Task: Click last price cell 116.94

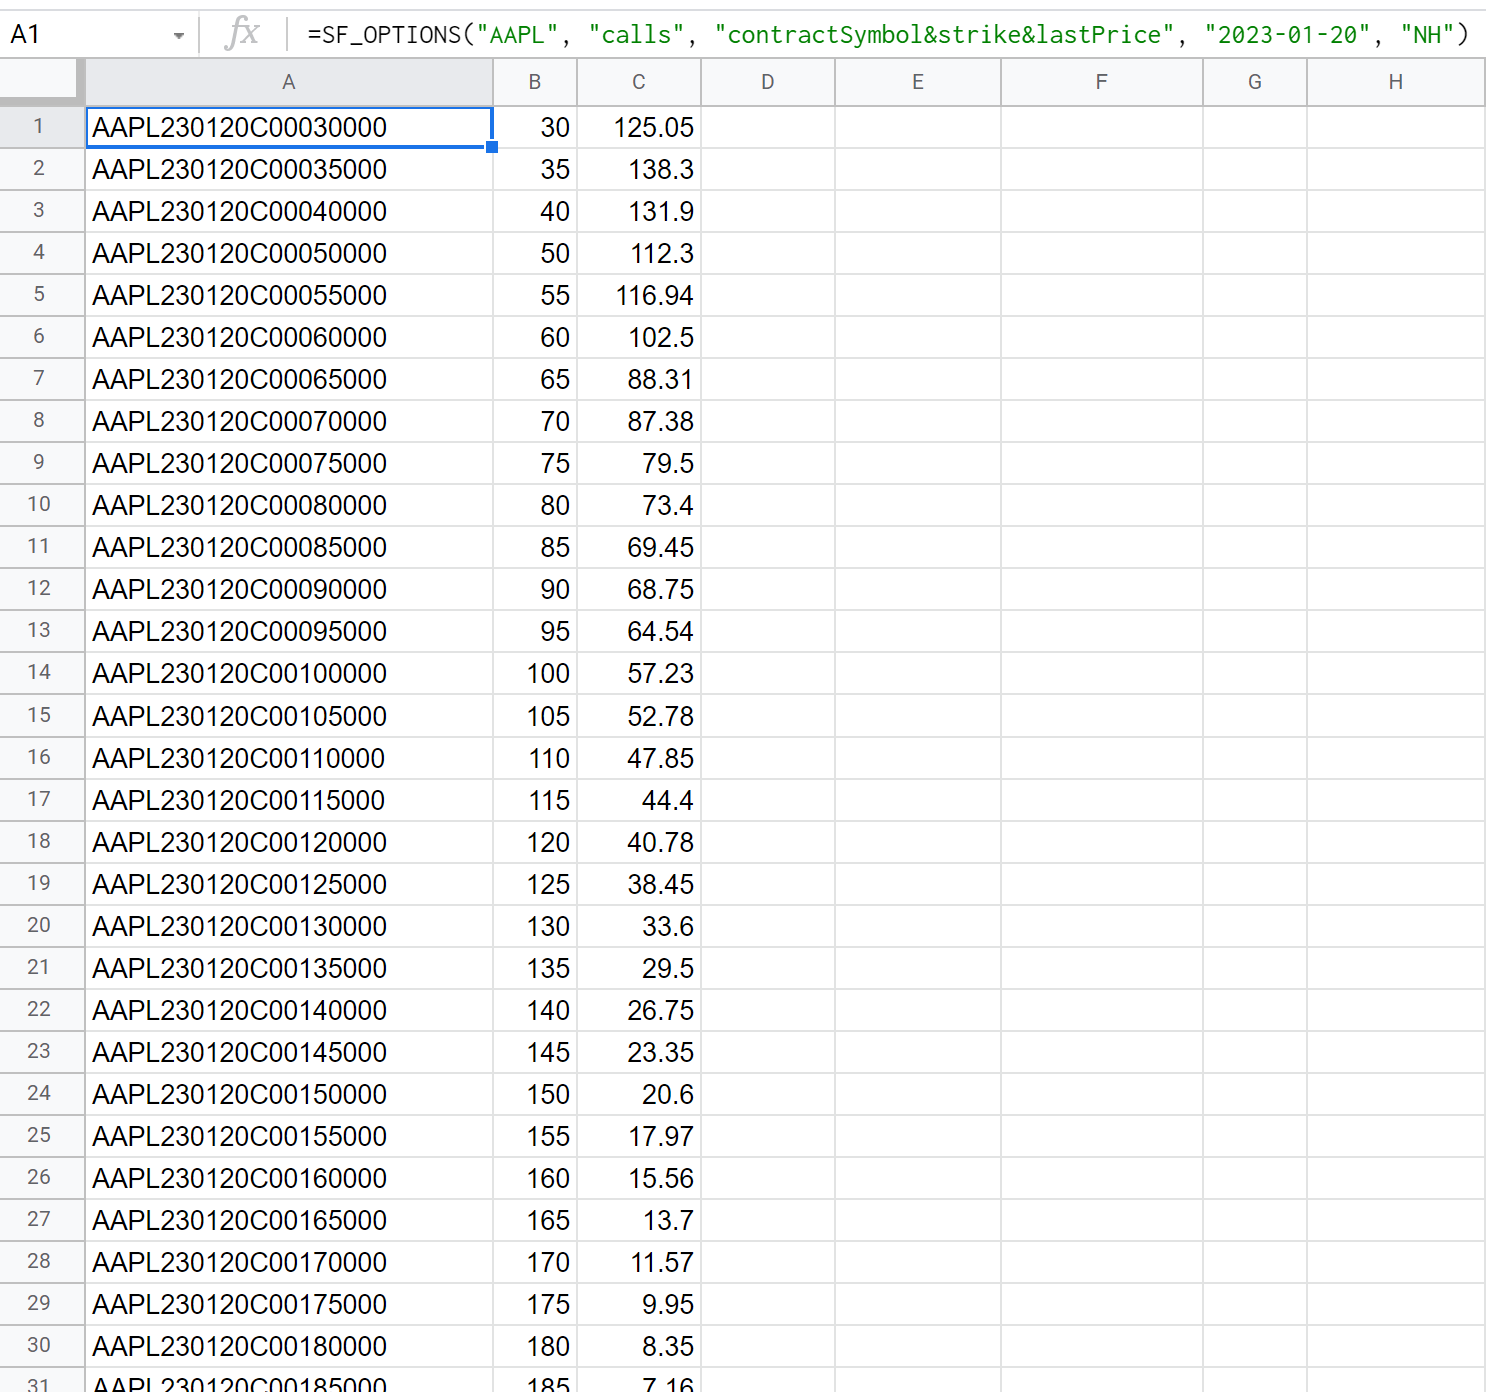Action: click(639, 295)
